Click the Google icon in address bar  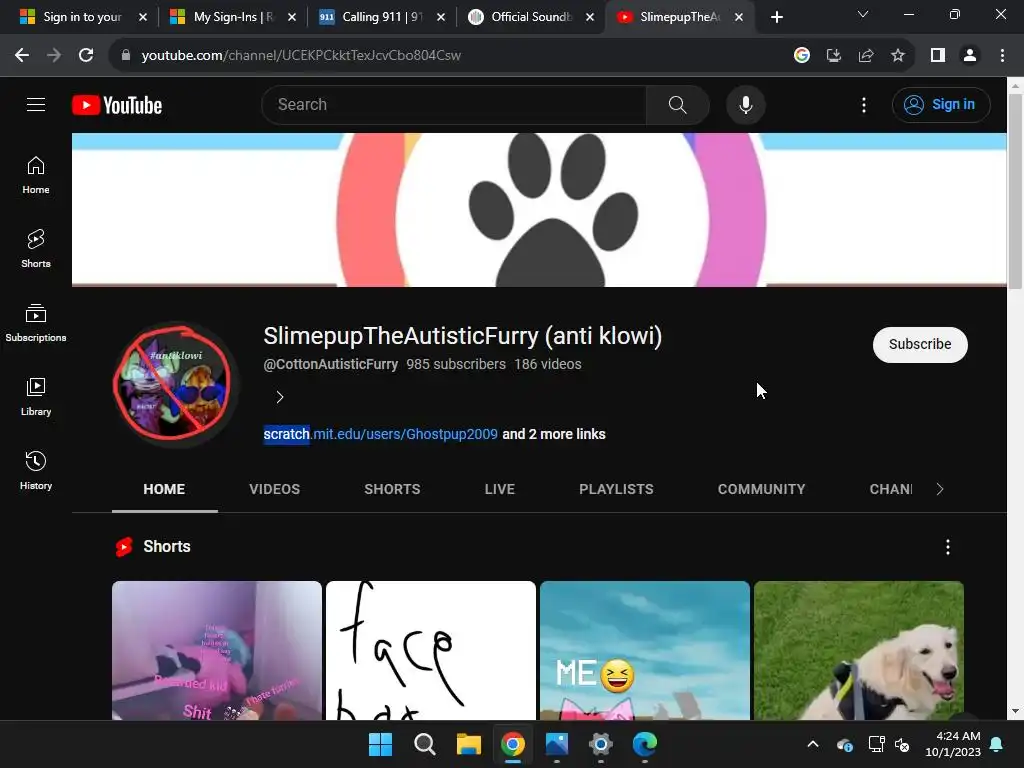pyautogui.click(x=802, y=56)
